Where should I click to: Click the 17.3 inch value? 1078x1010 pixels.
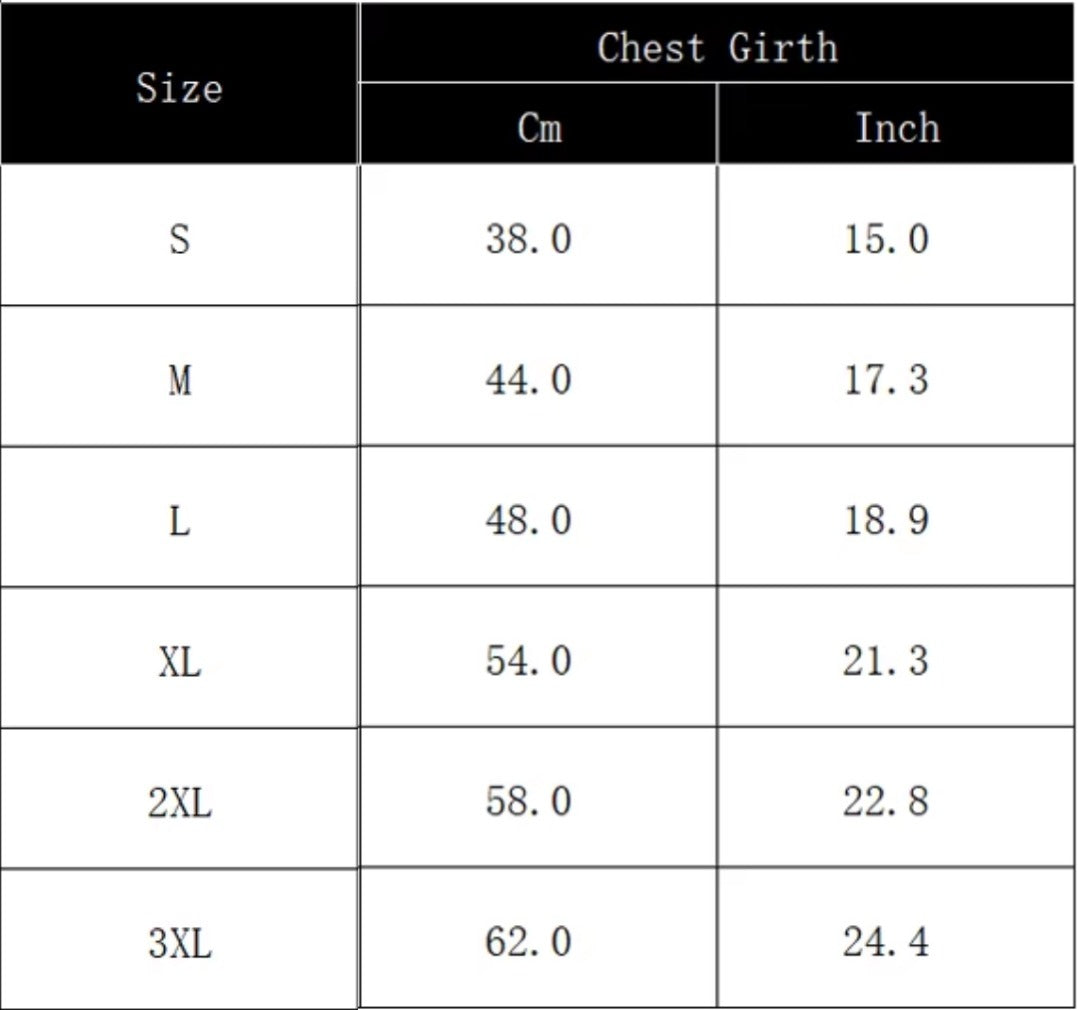[886, 380]
